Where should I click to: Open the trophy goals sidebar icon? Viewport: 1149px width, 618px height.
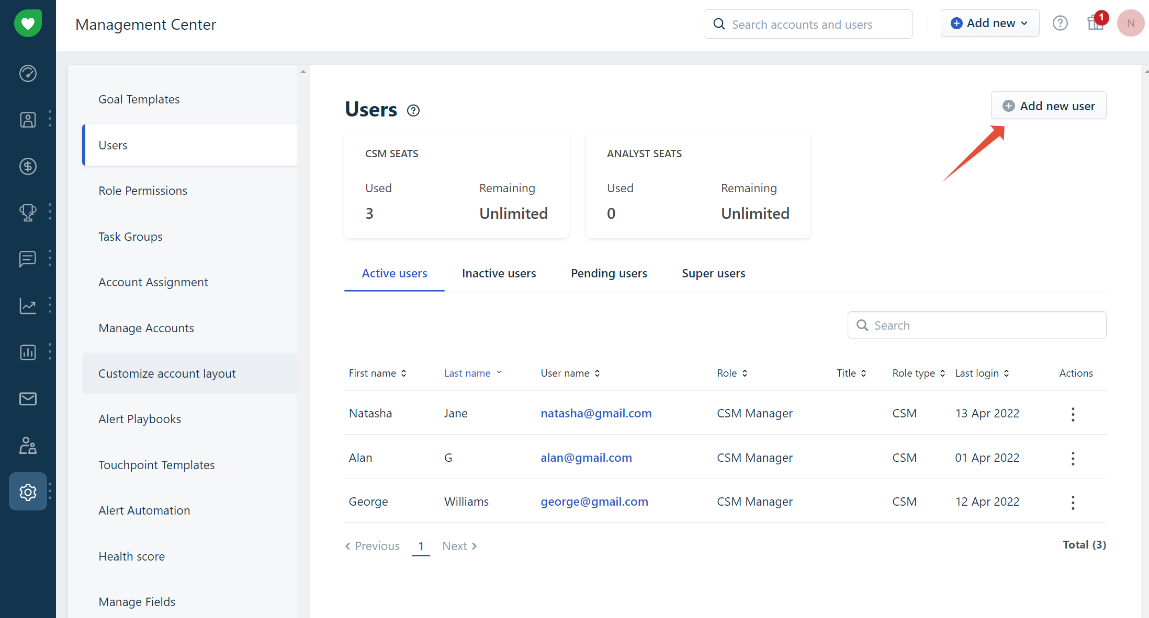coord(28,212)
